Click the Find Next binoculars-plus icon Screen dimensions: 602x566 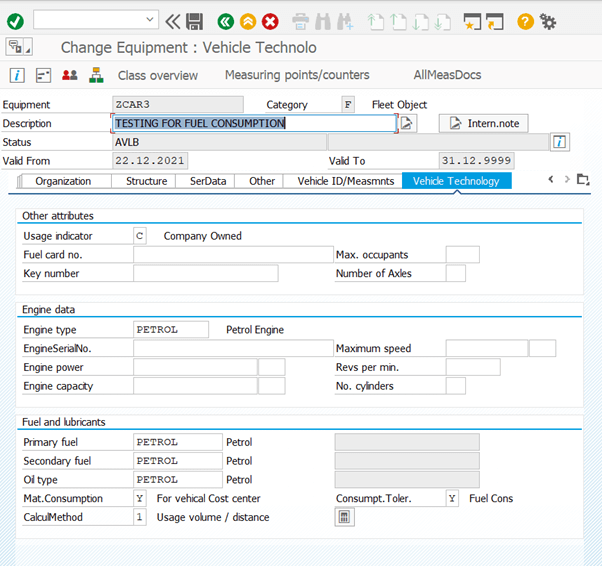(x=345, y=22)
